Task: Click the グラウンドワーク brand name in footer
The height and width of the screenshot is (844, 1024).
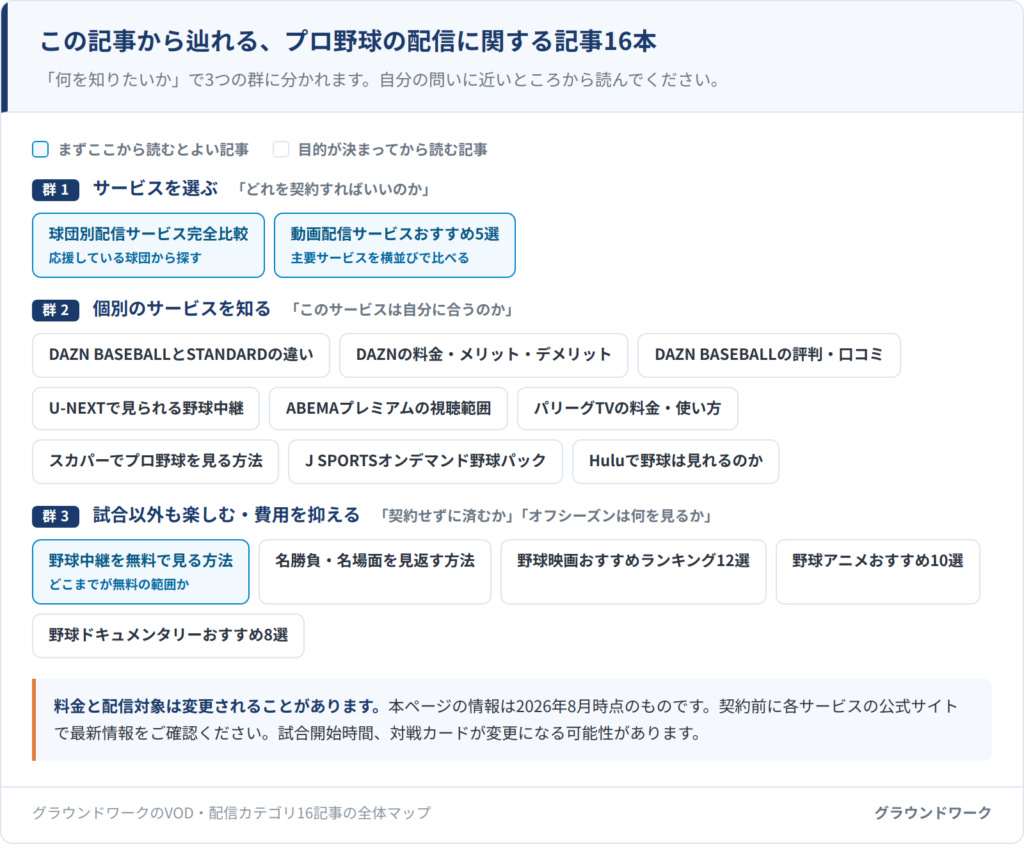Action: pyautogui.click(x=933, y=813)
